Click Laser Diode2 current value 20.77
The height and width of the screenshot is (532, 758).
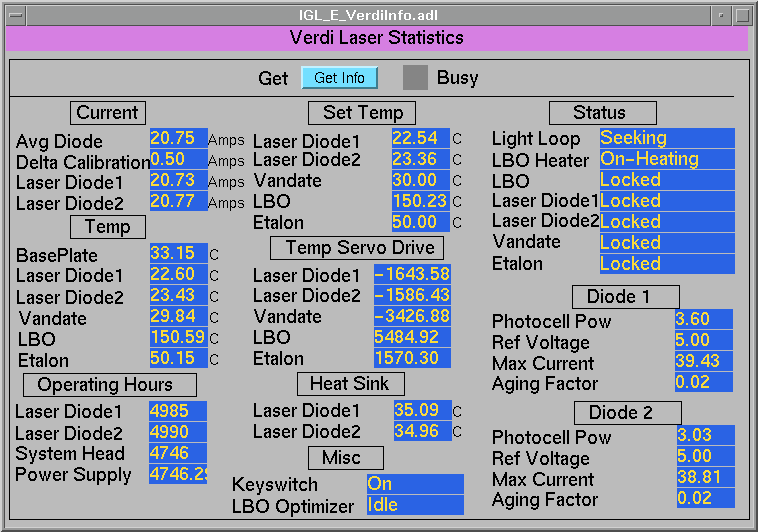(x=178, y=201)
